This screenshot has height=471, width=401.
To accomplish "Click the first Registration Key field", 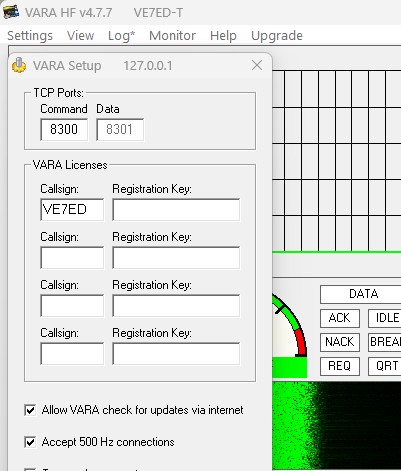I will click(176, 210).
